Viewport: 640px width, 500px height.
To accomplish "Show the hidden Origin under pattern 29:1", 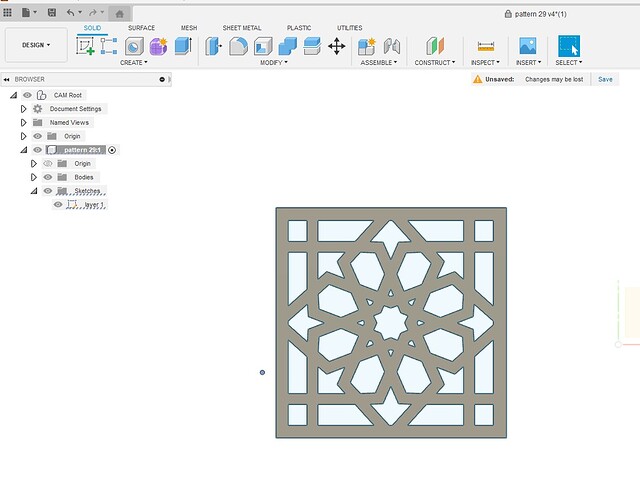I will tap(48, 163).
